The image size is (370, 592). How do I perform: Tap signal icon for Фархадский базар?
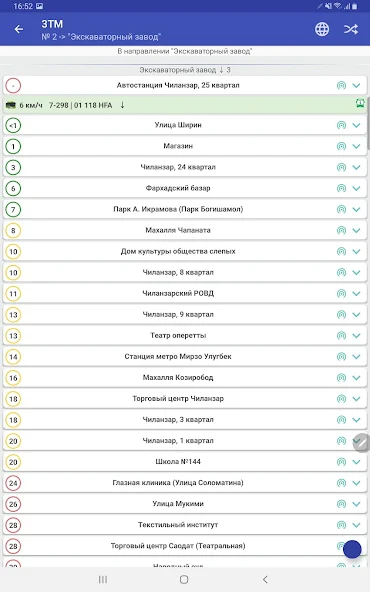pyautogui.click(x=341, y=188)
